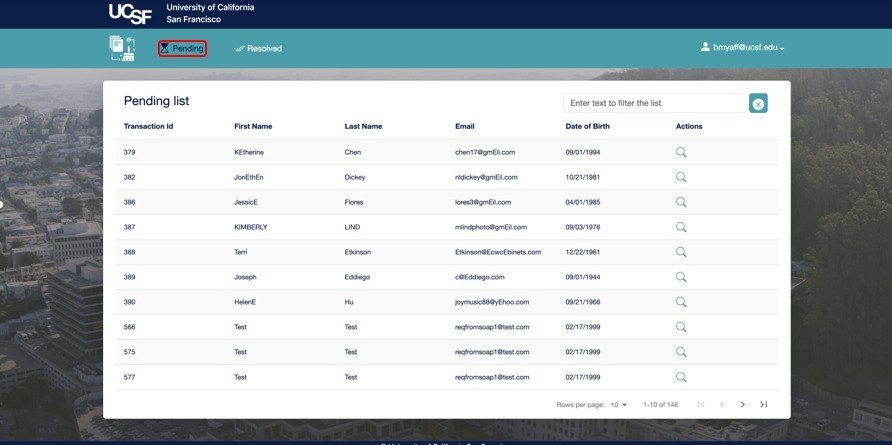Screen dimensions: 892x445
Task: Open the bmyaff@ucsf.edu user dropdown
Action: pyautogui.click(x=743, y=47)
